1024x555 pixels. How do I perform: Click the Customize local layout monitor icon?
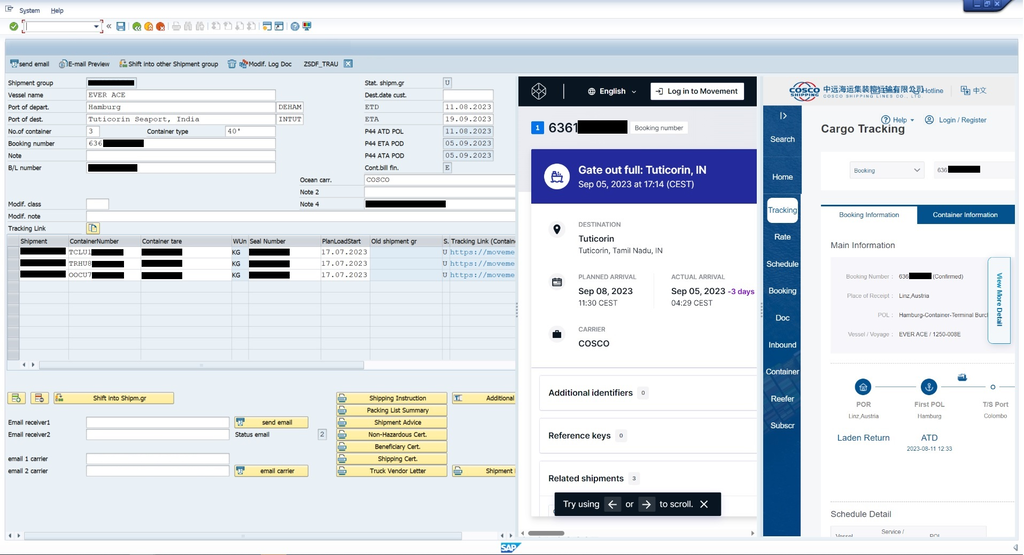click(307, 26)
